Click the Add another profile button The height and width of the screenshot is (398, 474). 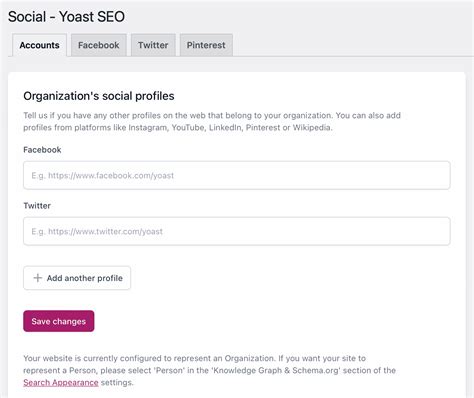click(77, 278)
